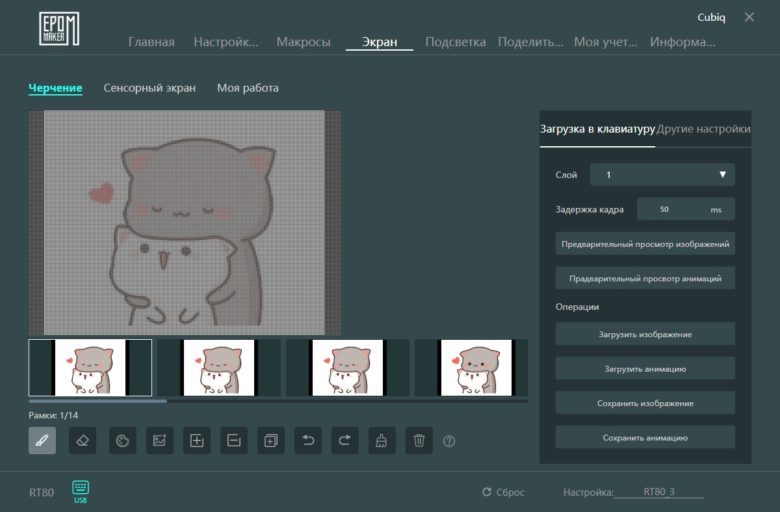Click the Cubiq account name
780x512 pixels.
711,17
